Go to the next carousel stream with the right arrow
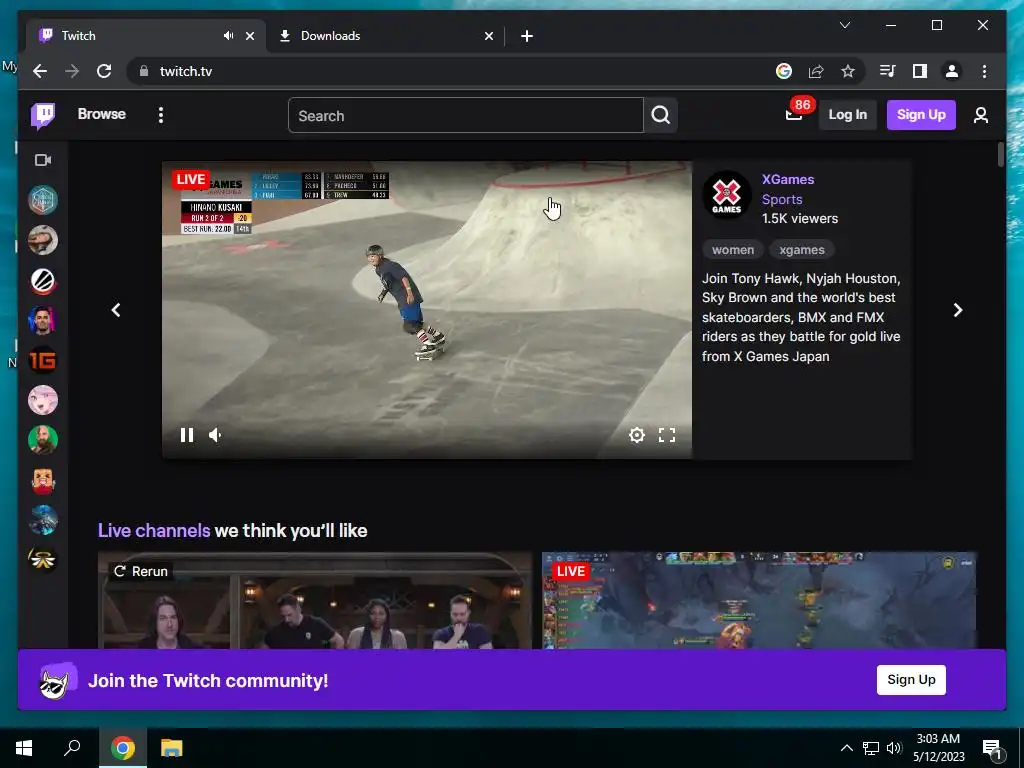 tap(957, 310)
